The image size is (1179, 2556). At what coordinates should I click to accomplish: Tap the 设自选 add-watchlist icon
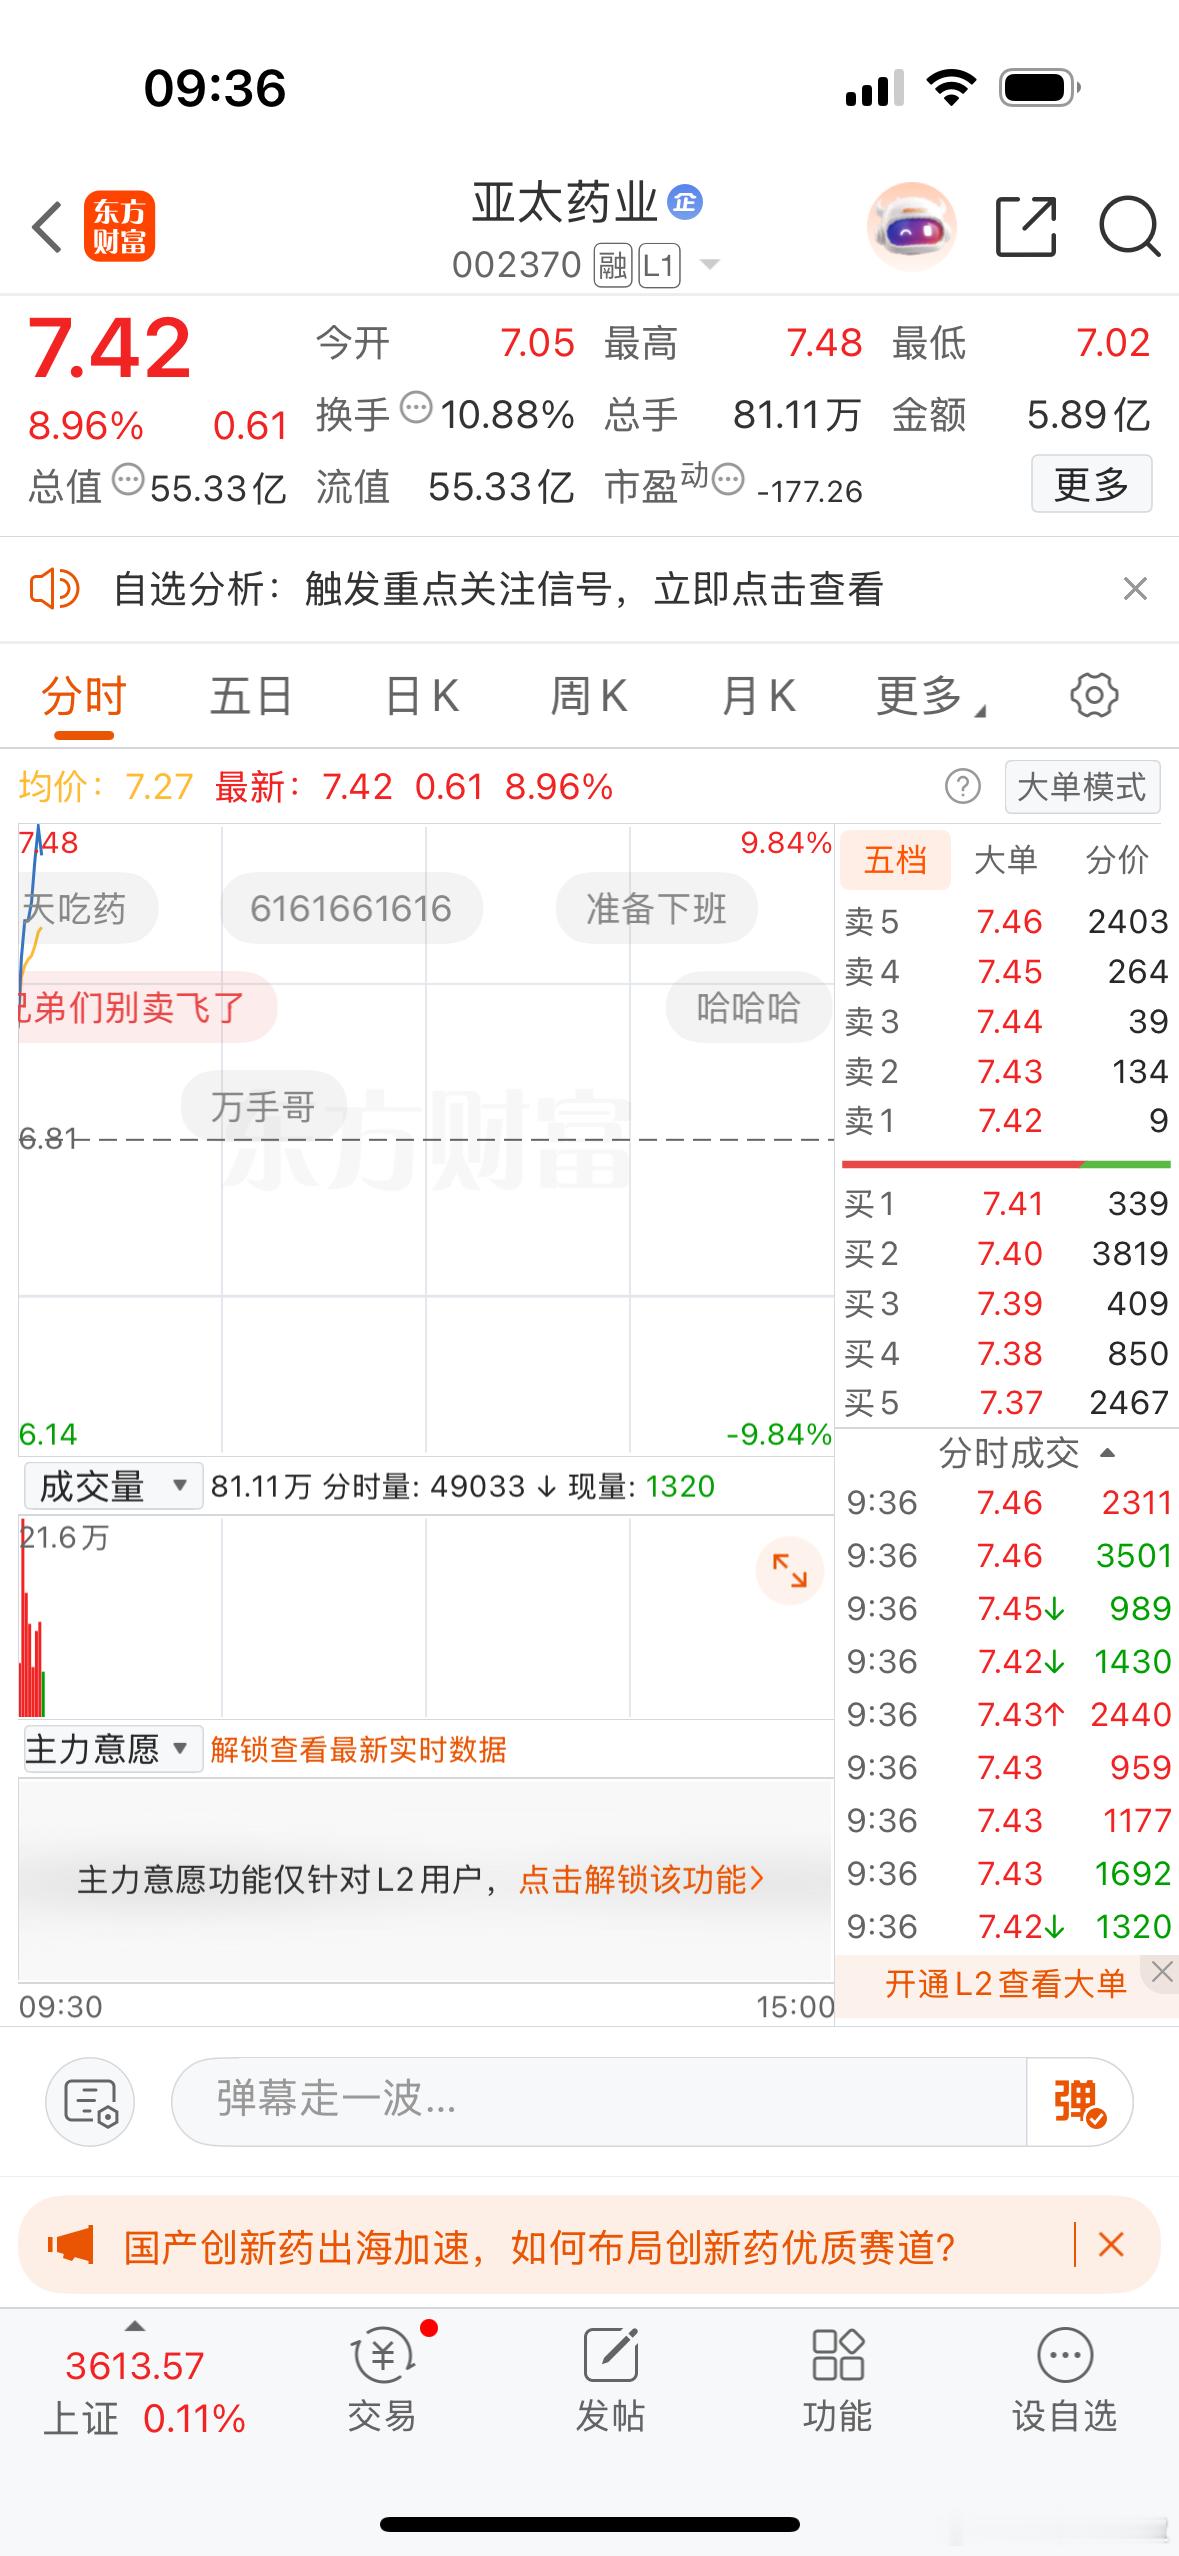click(x=1065, y=2380)
